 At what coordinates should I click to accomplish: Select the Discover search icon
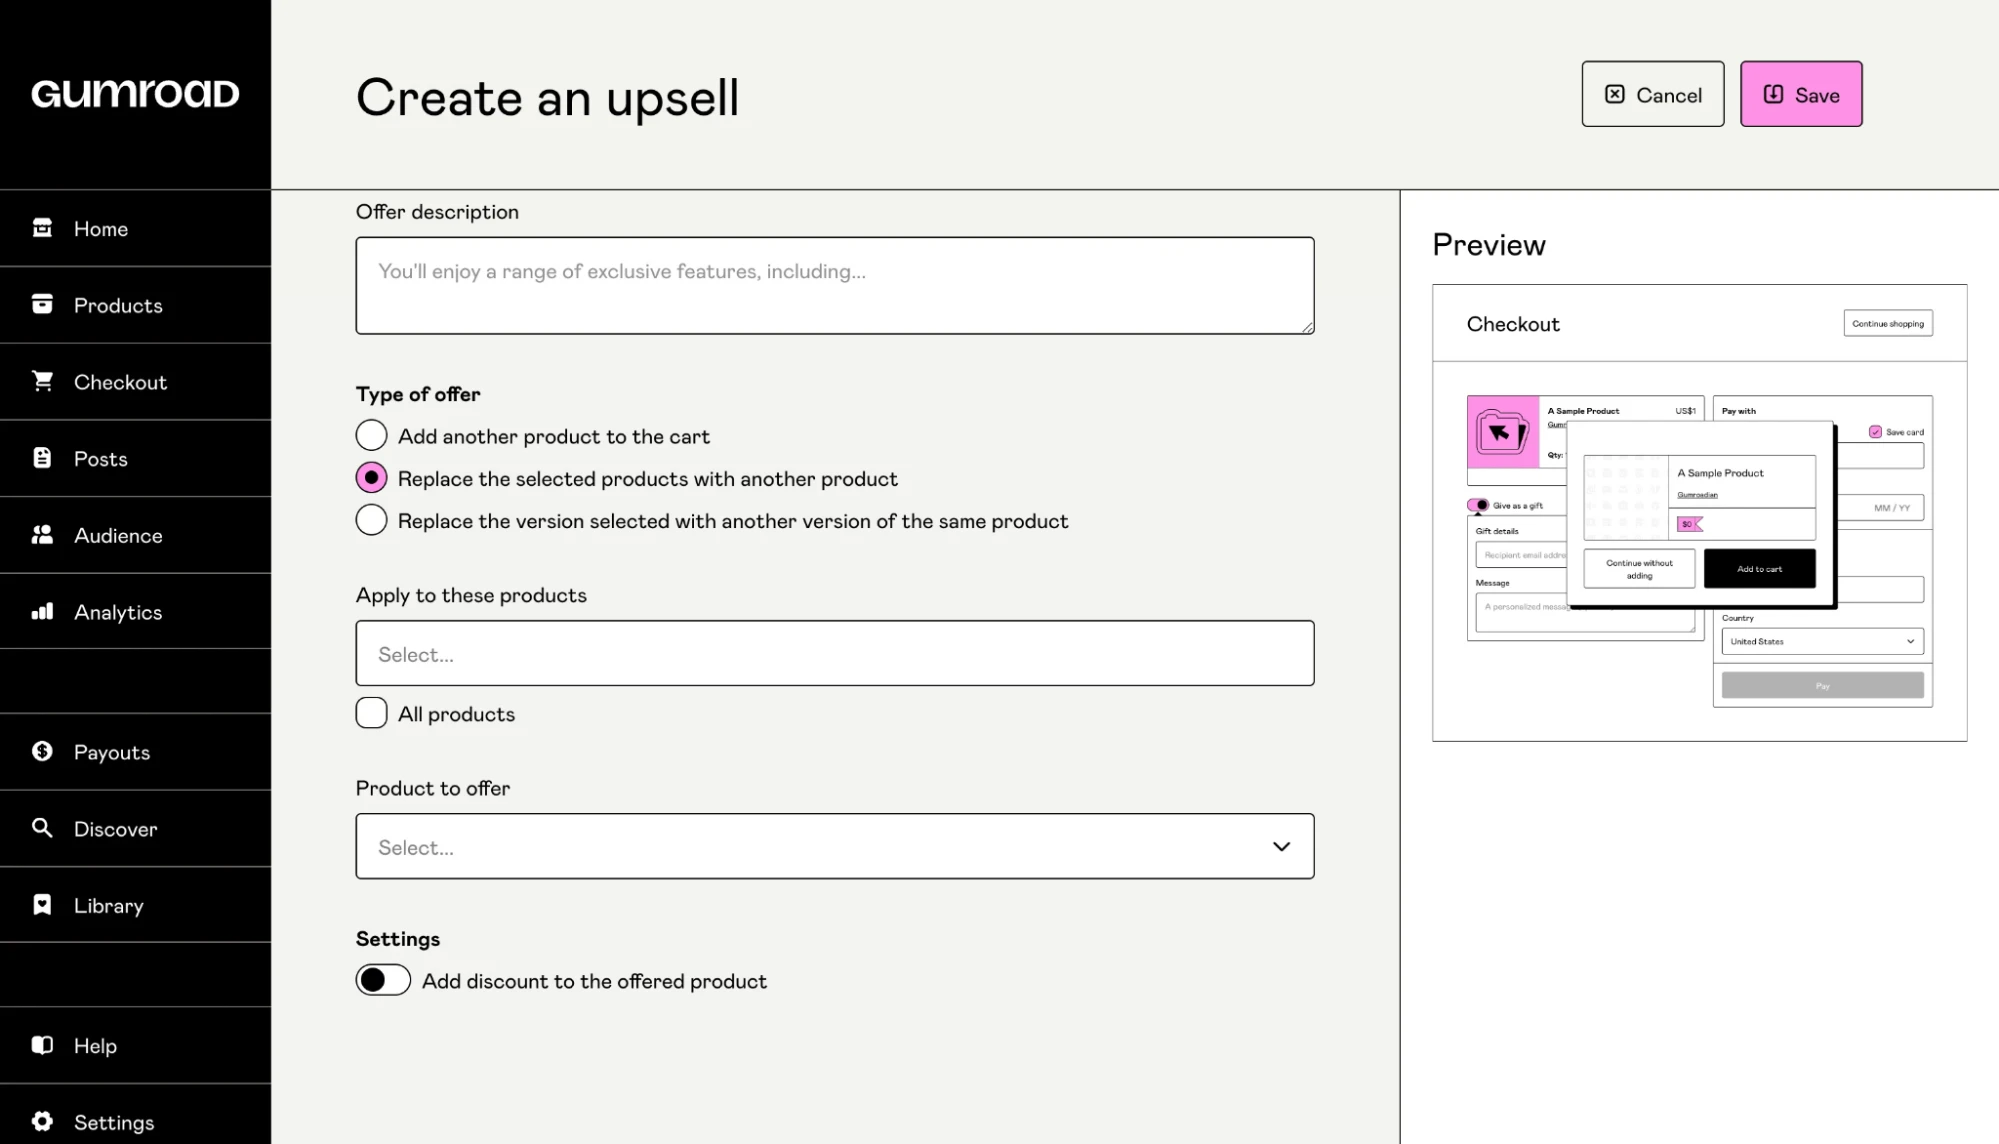pos(42,828)
